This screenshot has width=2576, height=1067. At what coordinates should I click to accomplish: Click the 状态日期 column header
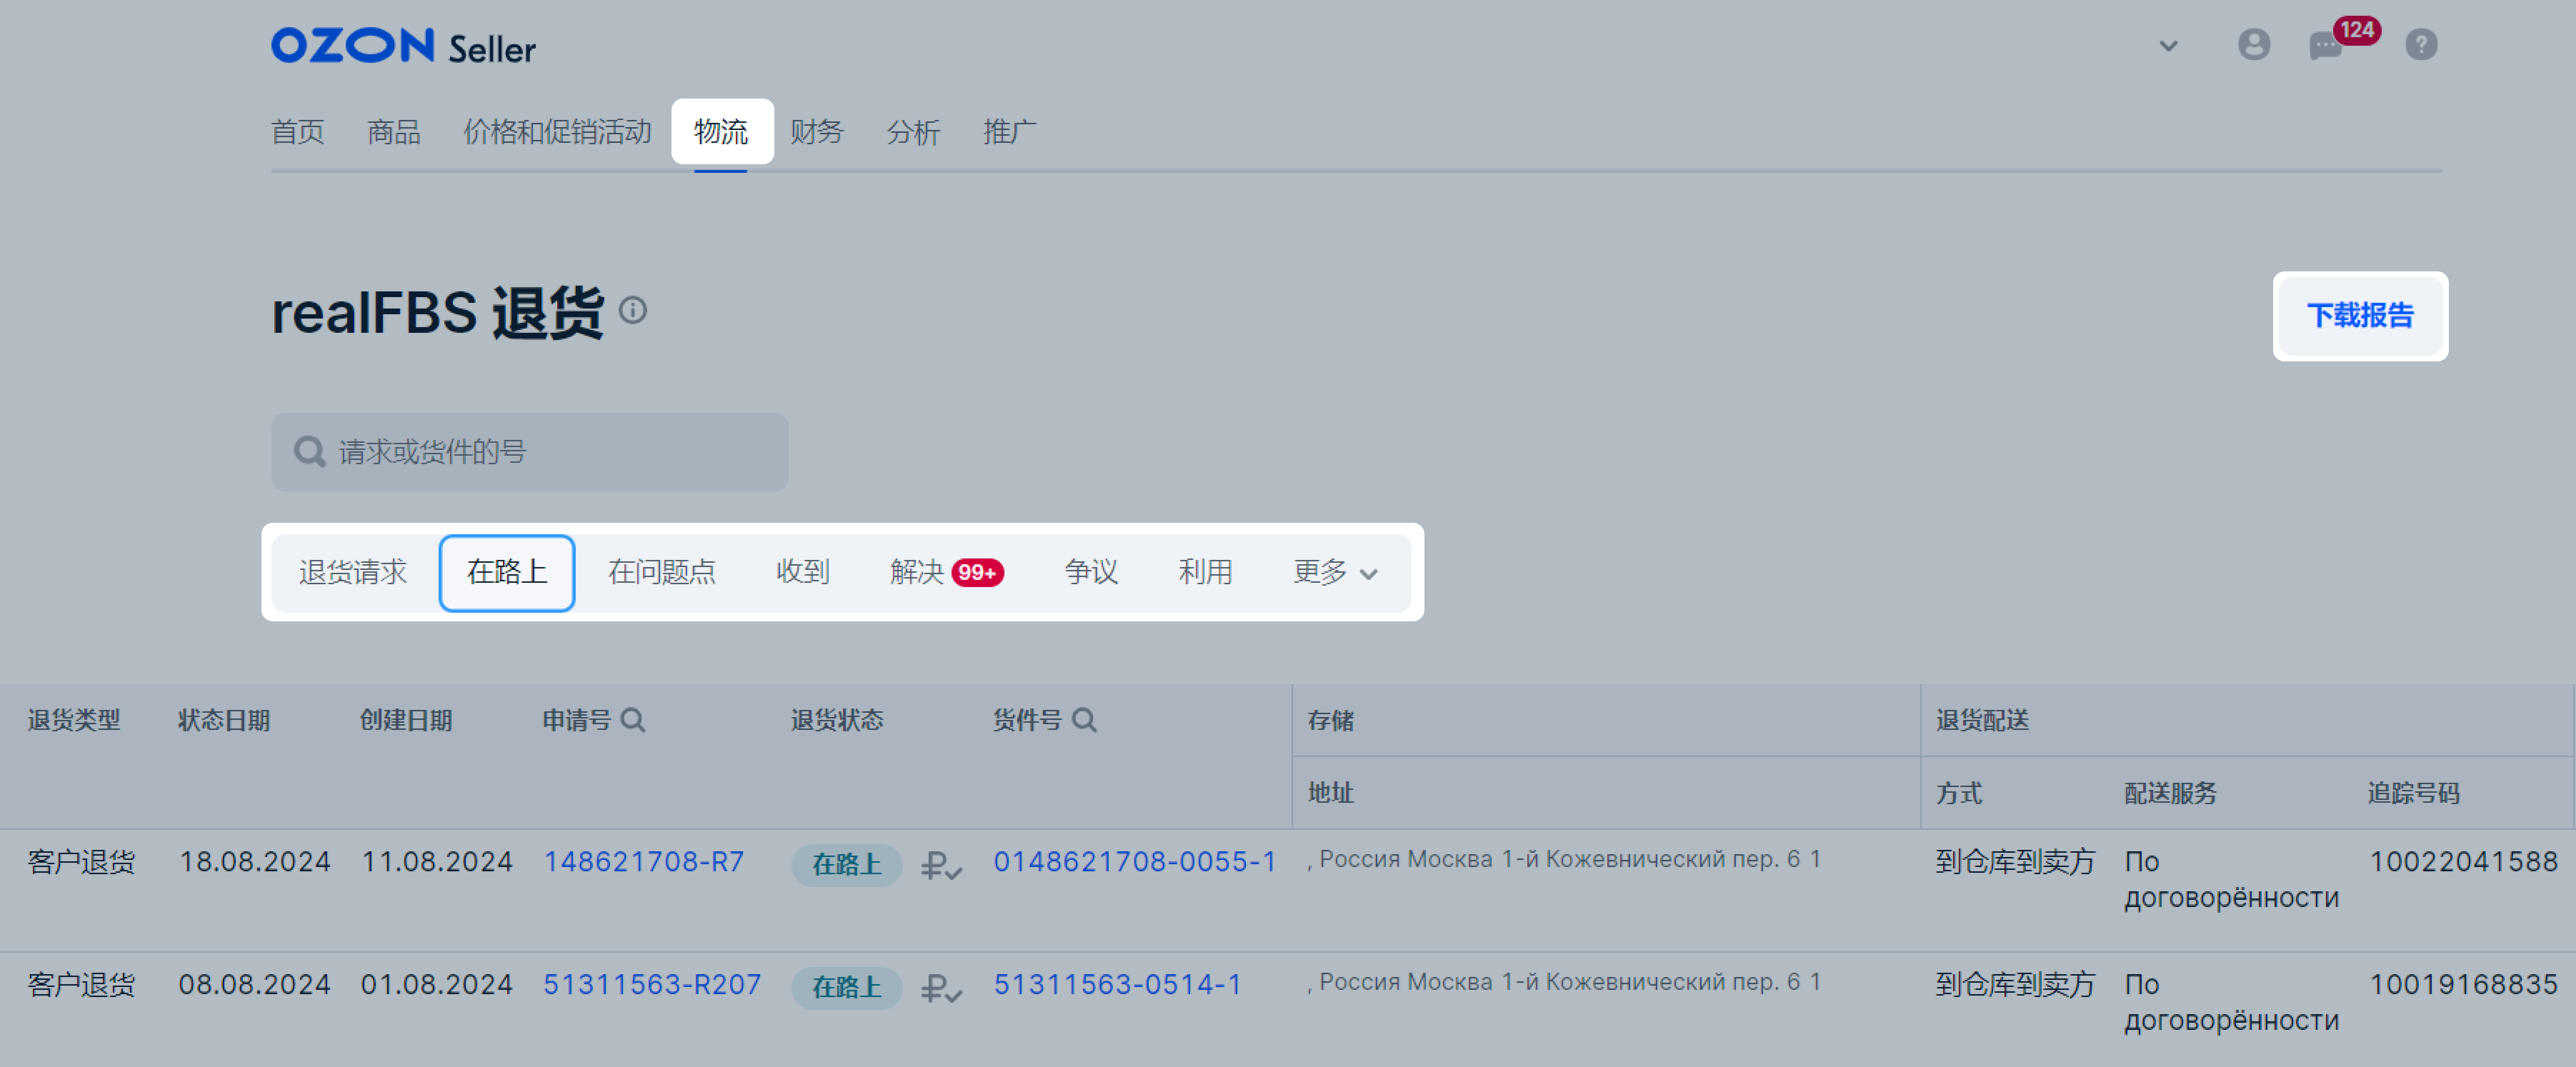coord(224,720)
